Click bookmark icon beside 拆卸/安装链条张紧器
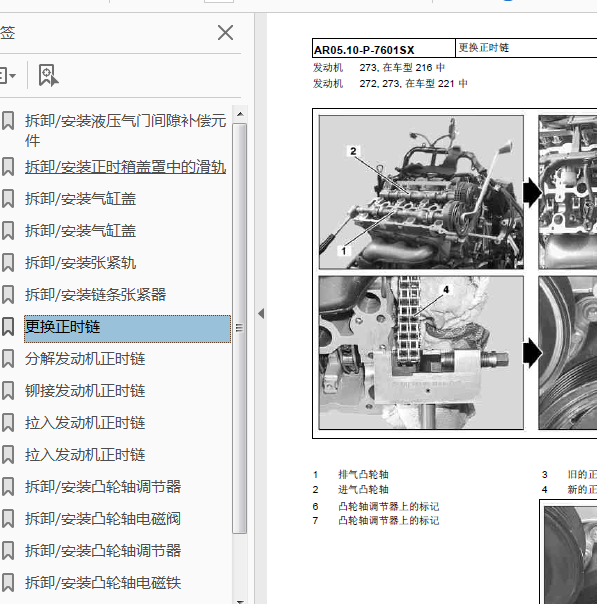Image resolution: width=597 pixels, height=604 pixels. [8, 295]
